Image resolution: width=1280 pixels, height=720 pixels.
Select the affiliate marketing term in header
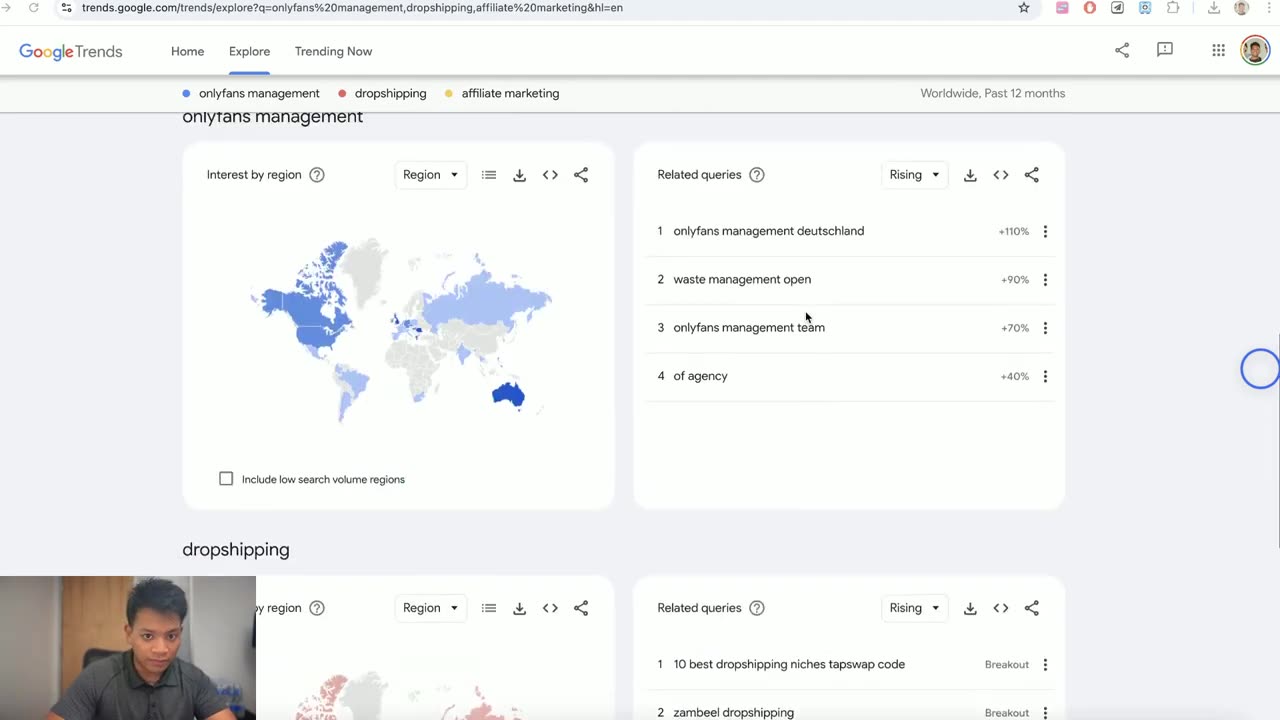(x=510, y=93)
